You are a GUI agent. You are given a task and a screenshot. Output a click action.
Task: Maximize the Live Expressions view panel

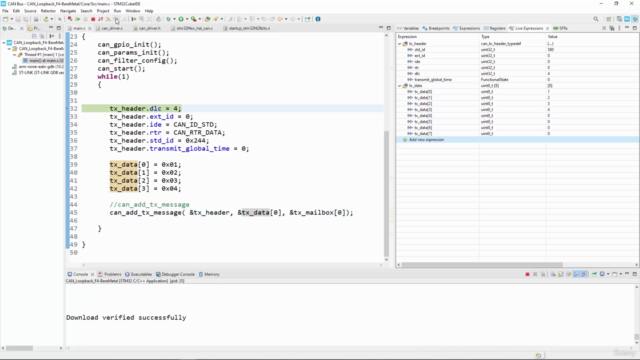click(635, 28)
